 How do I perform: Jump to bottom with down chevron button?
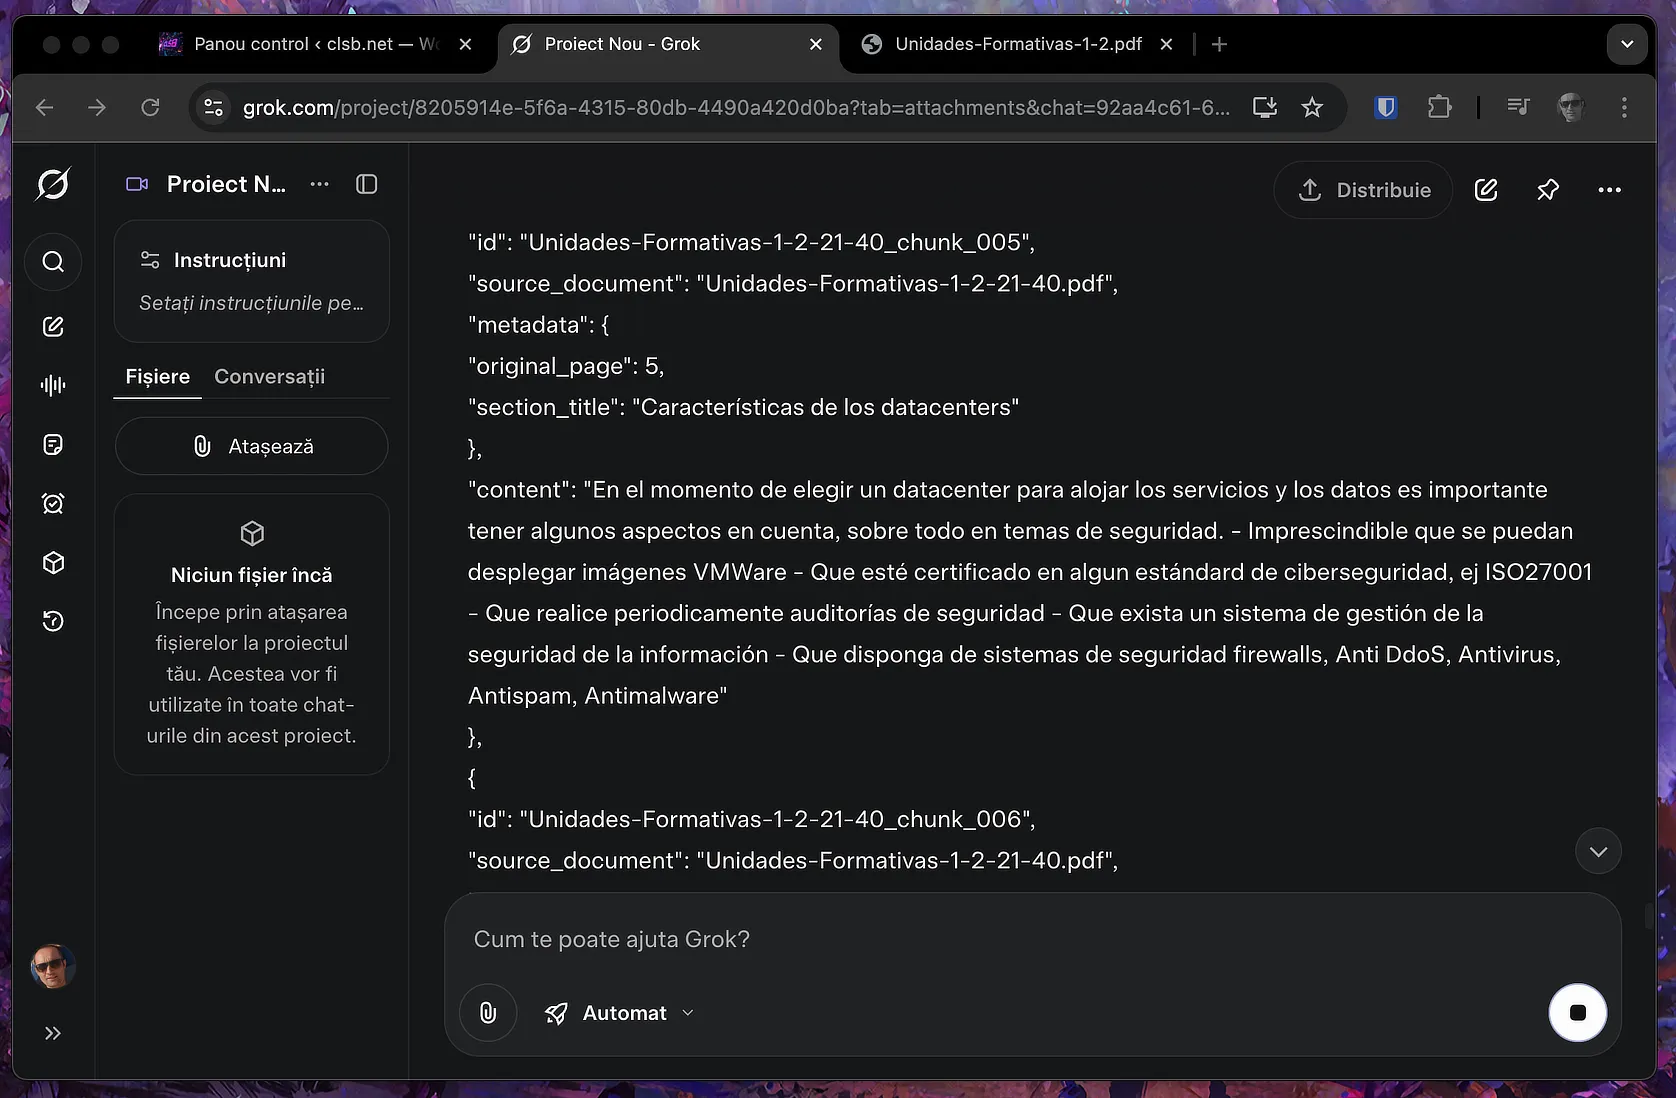[x=1598, y=852]
